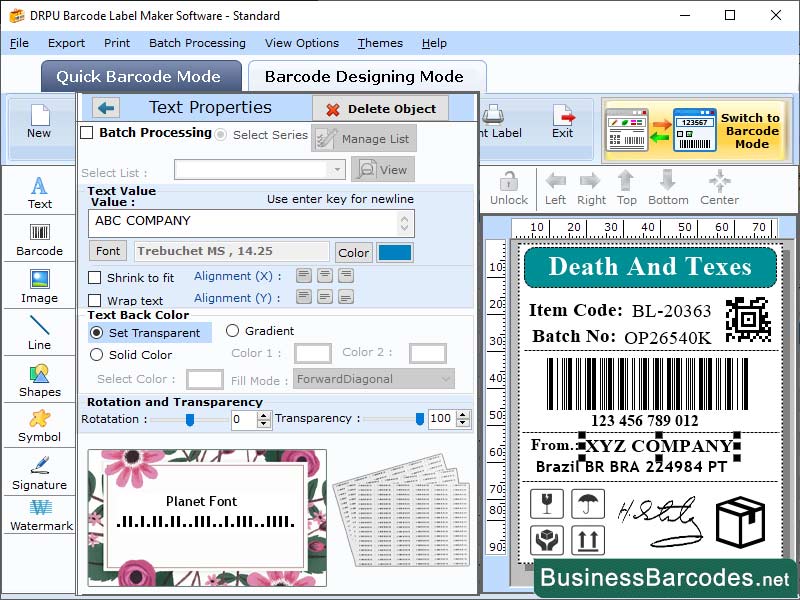This screenshot has height=600, width=800.
Task: Open the Batch Processing menu
Action: 197,43
